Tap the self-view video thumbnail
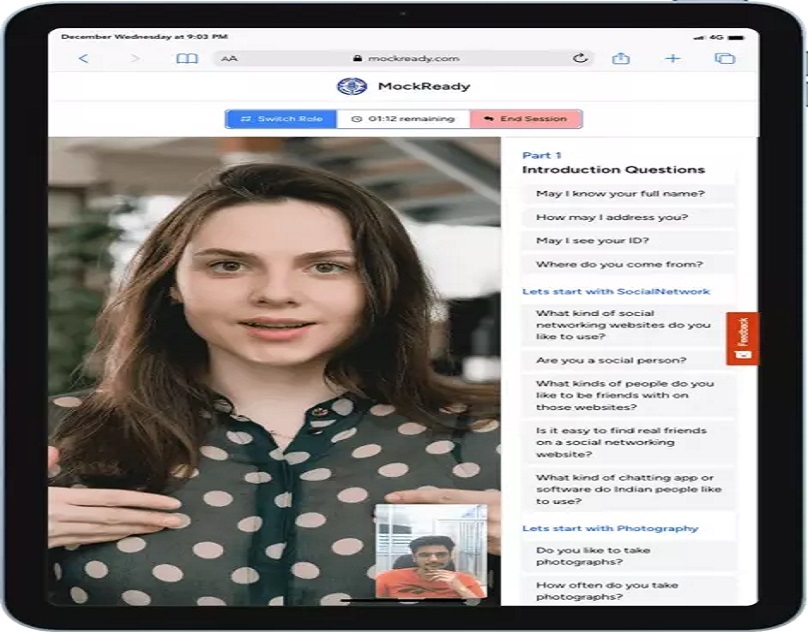The width and height of the screenshot is (808, 632). point(430,551)
